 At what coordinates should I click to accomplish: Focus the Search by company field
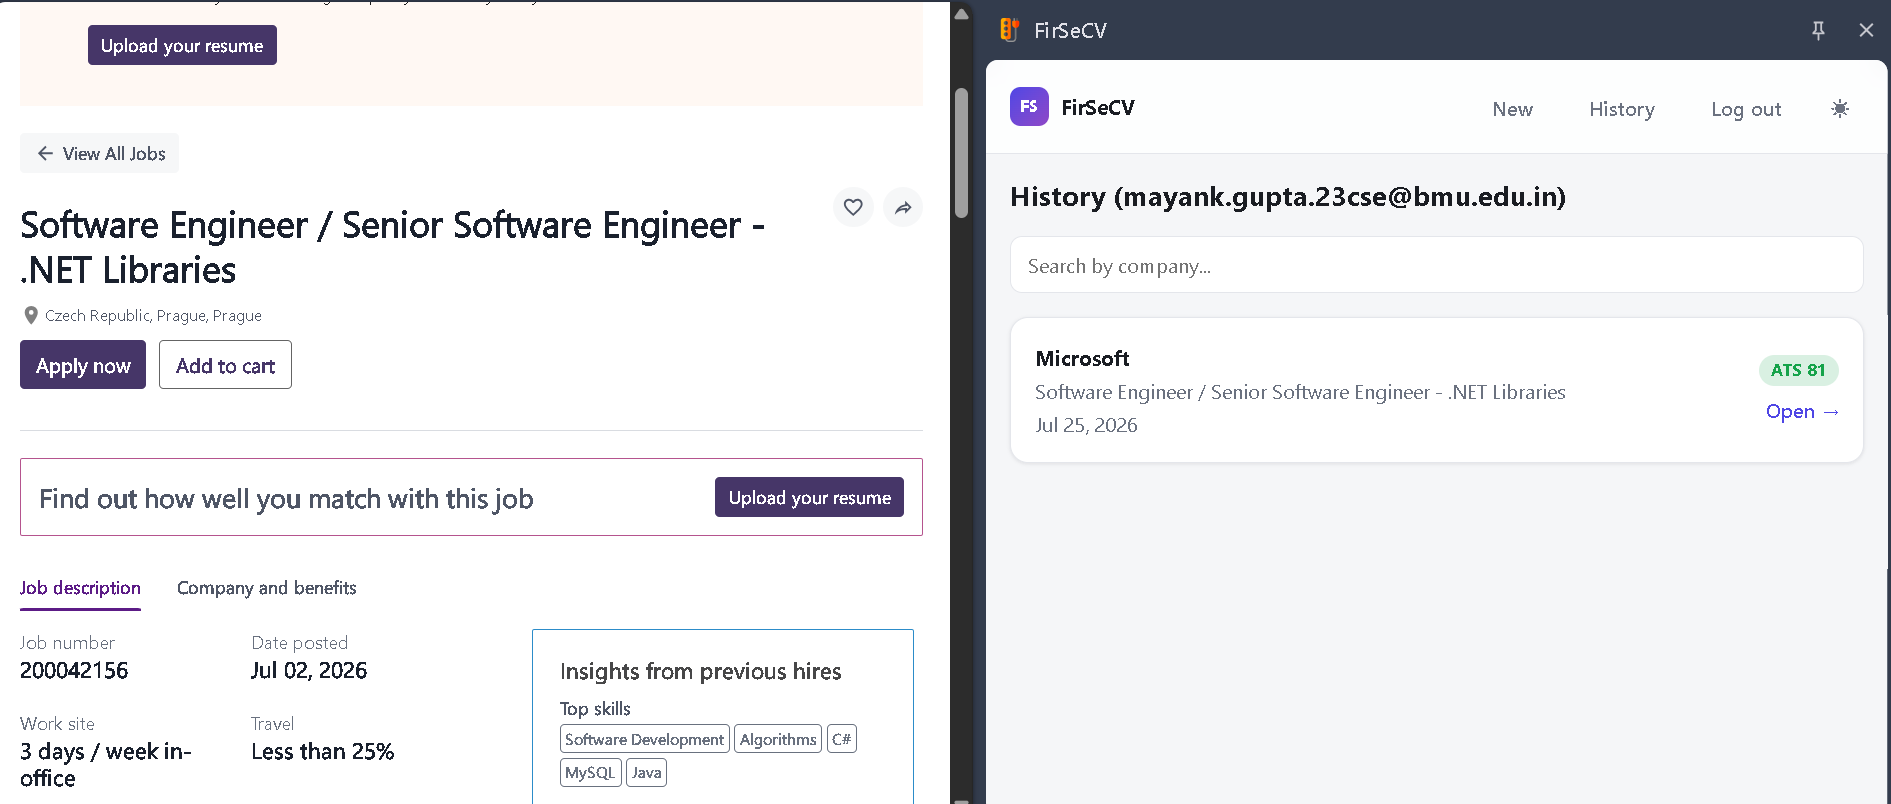point(1436,265)
